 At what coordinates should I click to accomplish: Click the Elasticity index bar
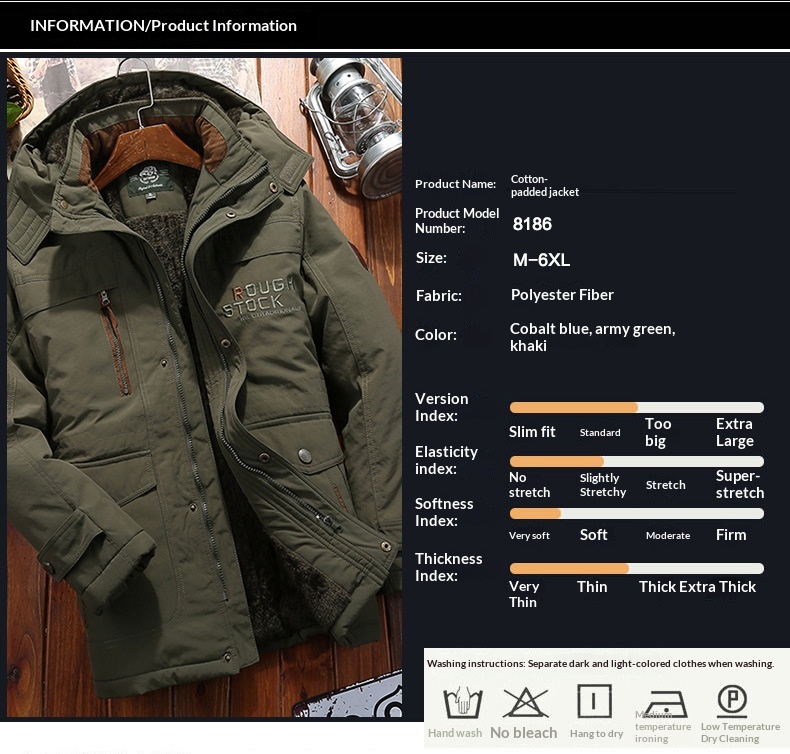636,461
